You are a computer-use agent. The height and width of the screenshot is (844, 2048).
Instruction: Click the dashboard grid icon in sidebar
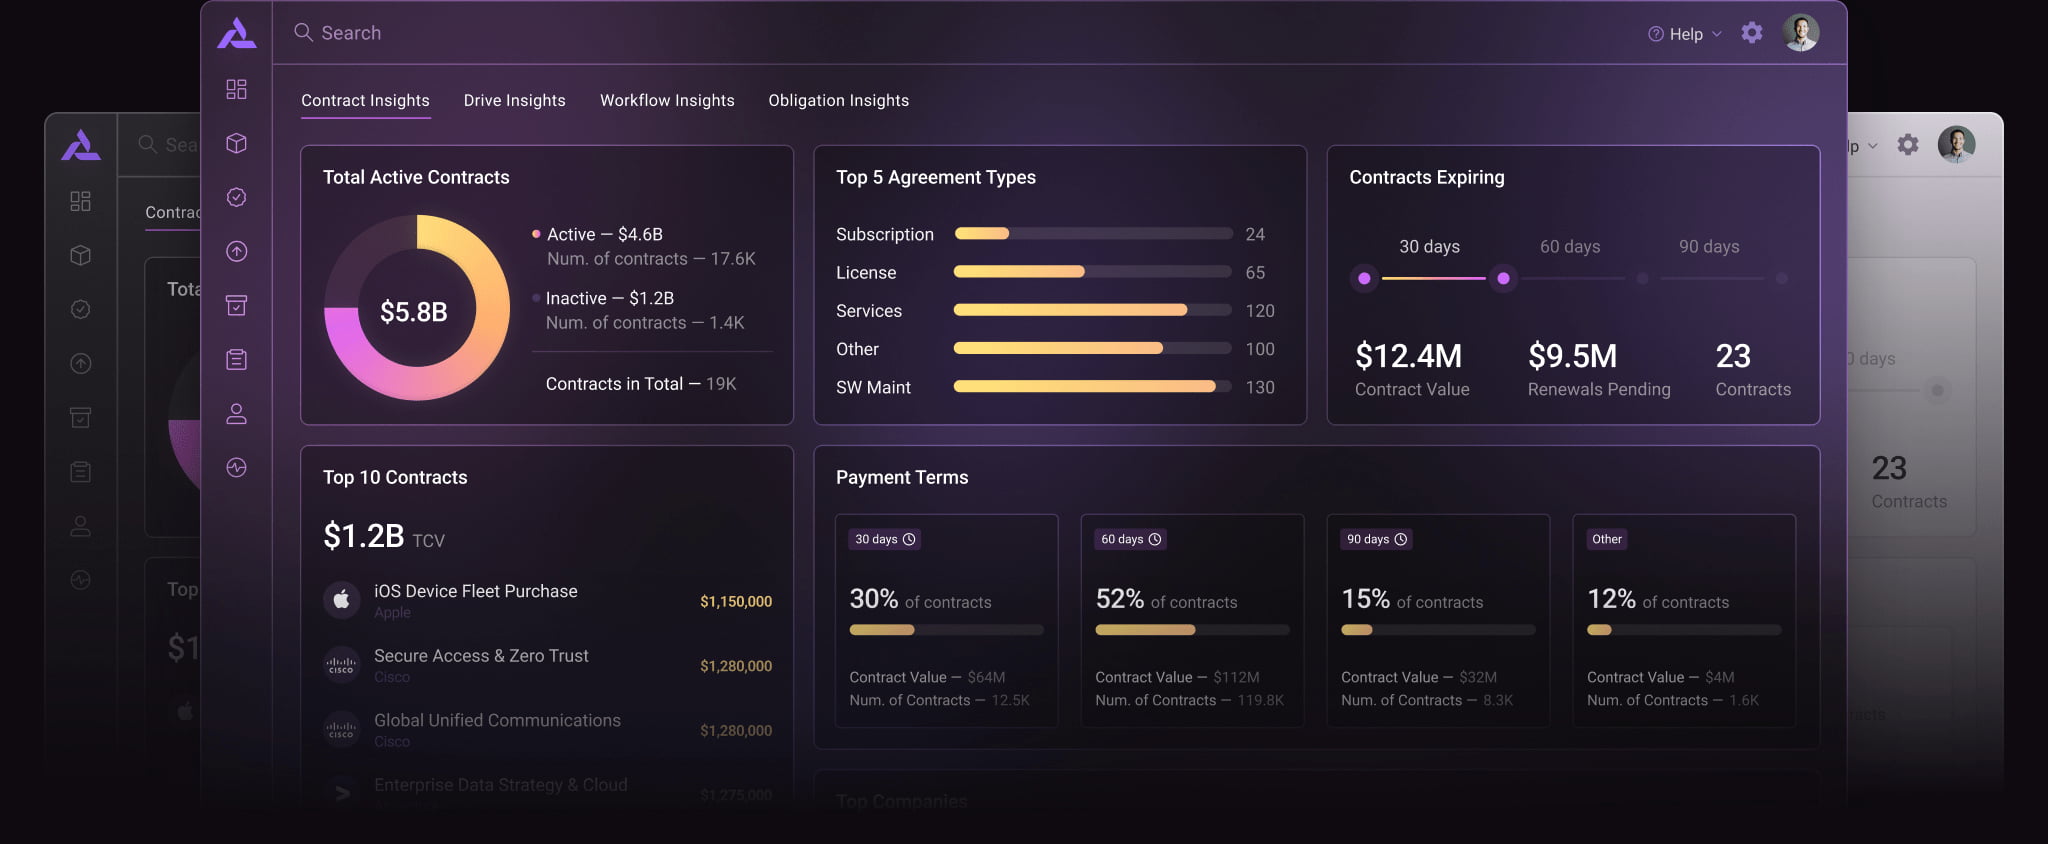(x=236, y=90)
